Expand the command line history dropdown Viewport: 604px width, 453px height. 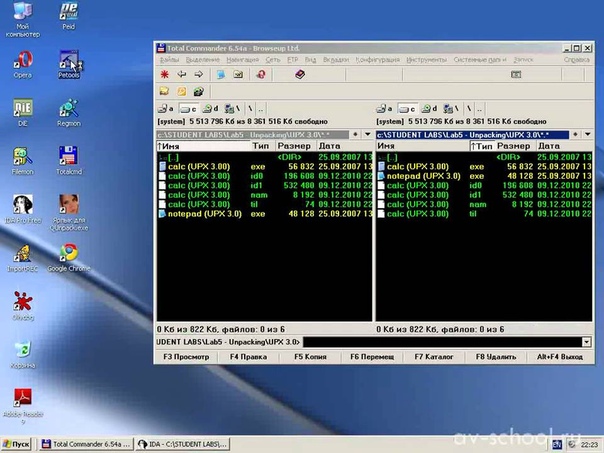tap(586, 342)
